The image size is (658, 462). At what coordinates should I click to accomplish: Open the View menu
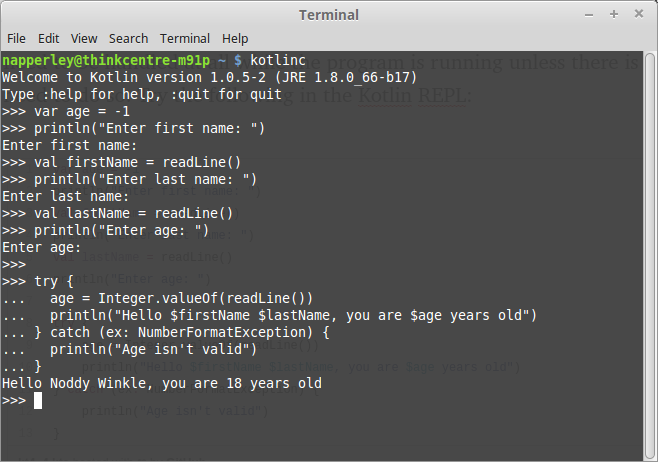[x=84, y=39]
